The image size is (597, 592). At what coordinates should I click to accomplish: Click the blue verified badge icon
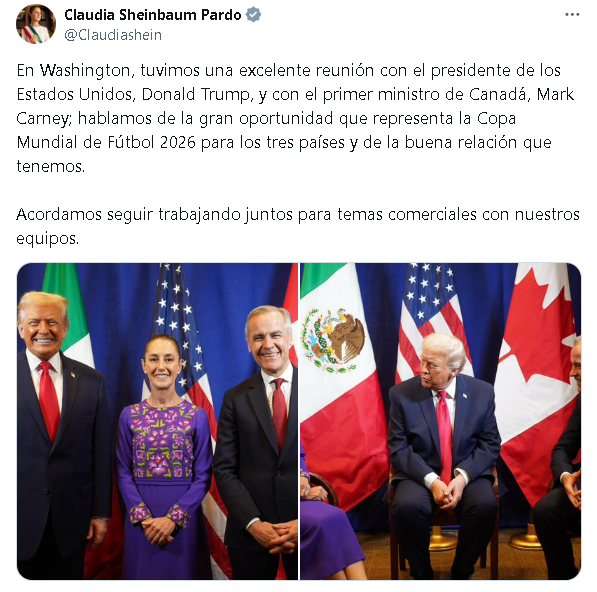coord(253,15)
